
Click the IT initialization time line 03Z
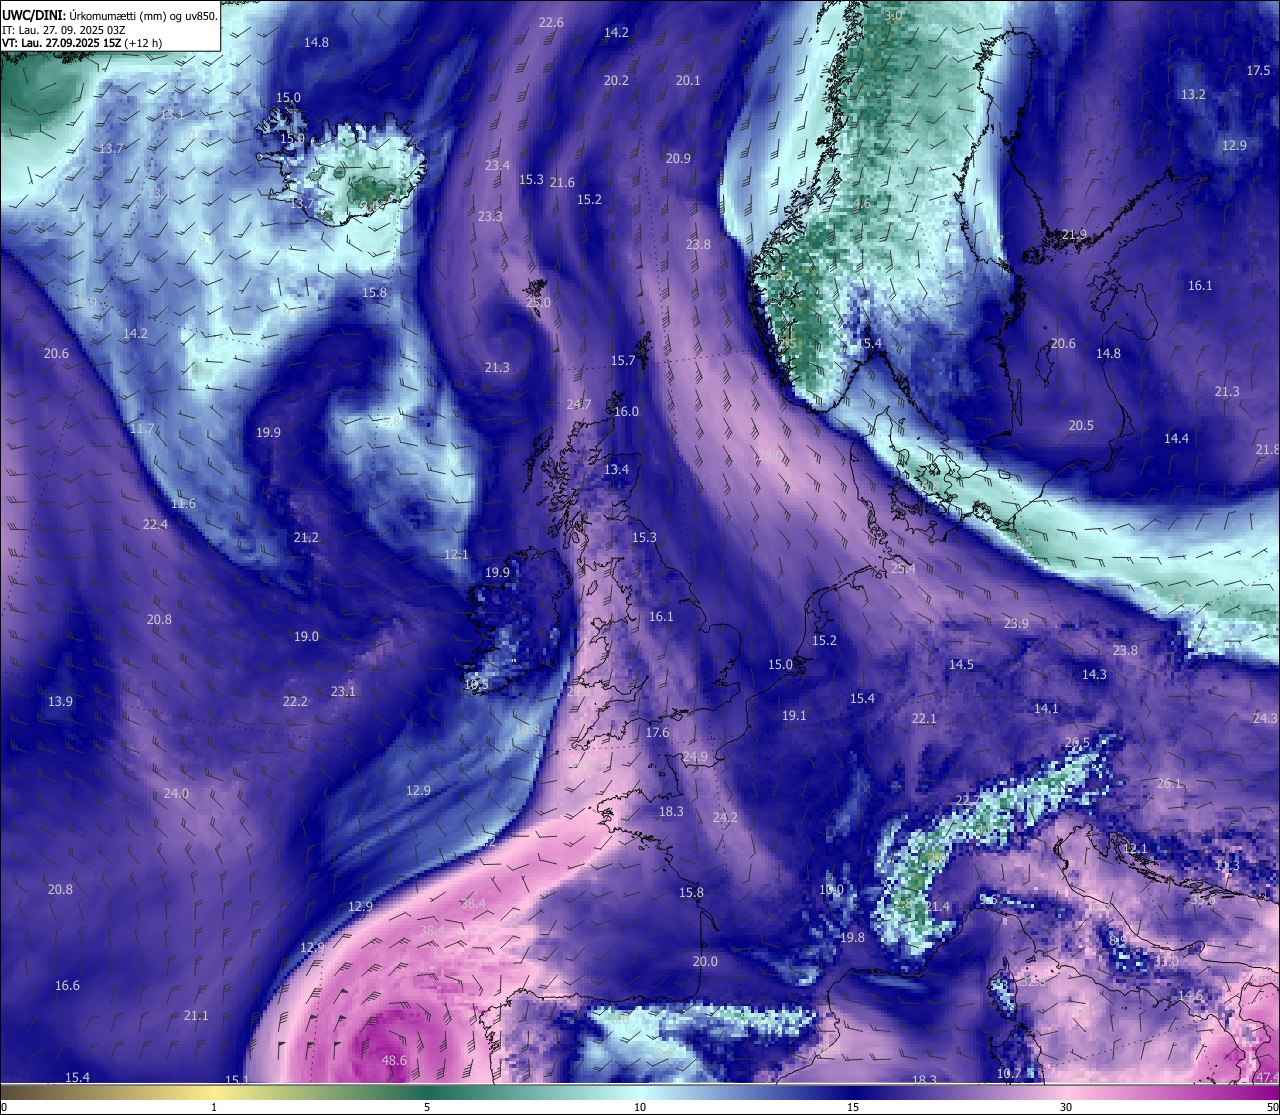tap(64, 30)
